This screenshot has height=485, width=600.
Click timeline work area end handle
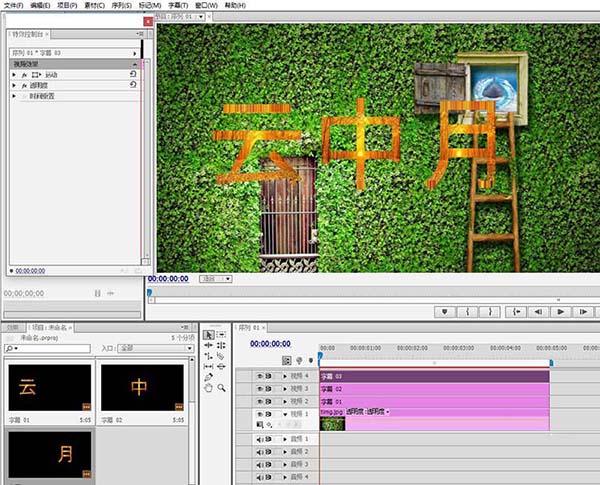point(551,362)
